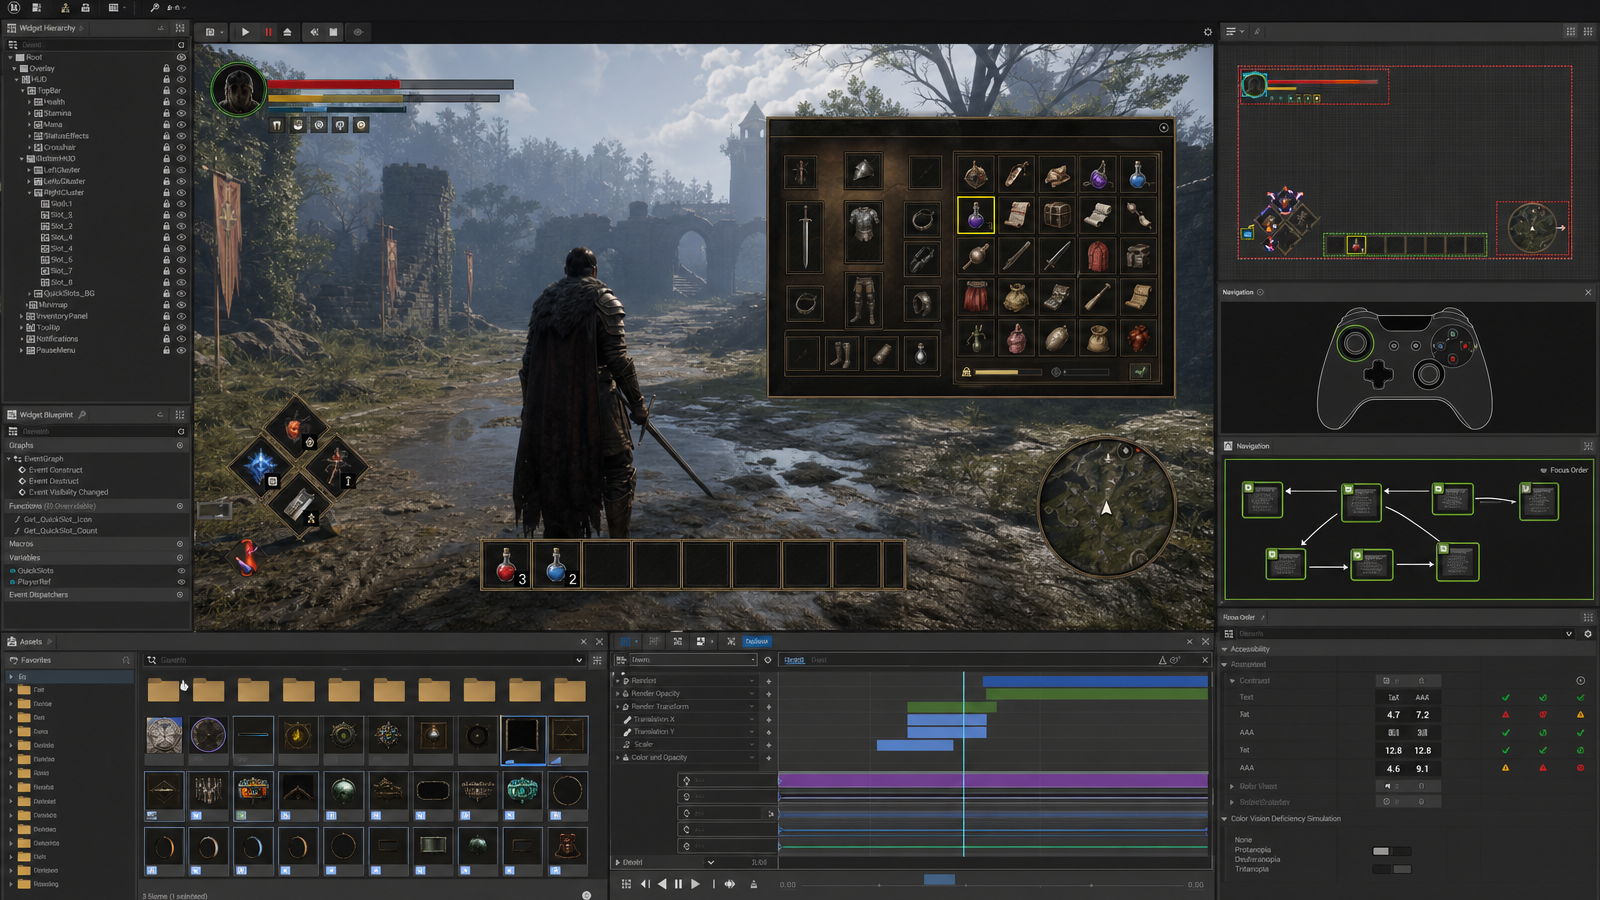Image resolution: width=1600 pixels, height=900 pixels.
Task: Select the sword equipment slot in inventory
Action: pos(805,237)
